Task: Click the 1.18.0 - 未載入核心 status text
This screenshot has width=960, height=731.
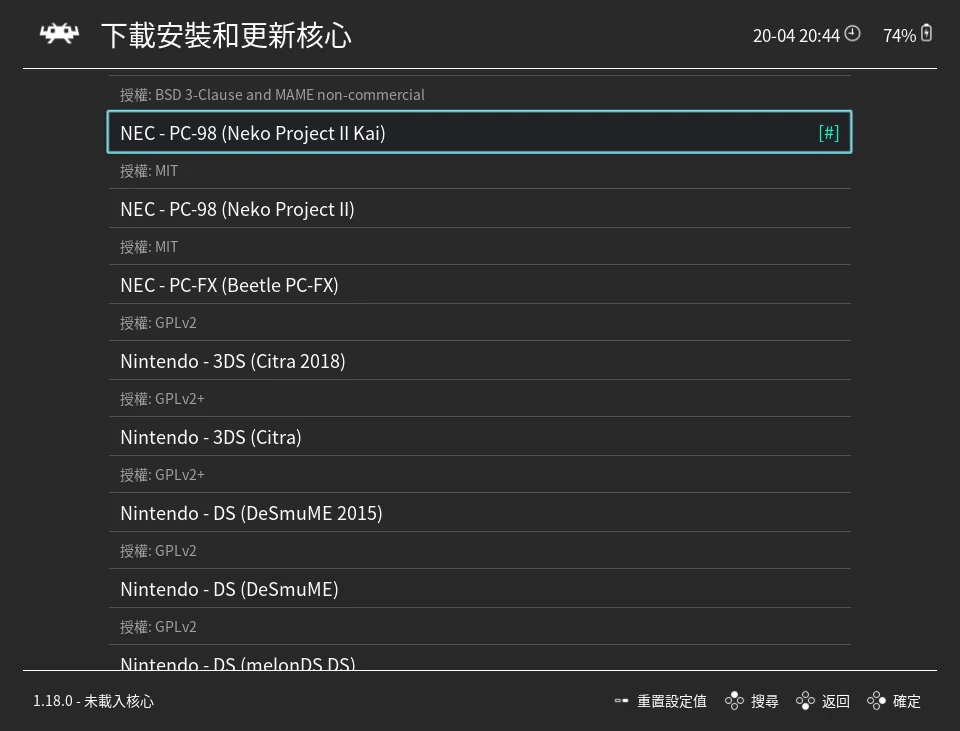Action: [x=93, y=701]
